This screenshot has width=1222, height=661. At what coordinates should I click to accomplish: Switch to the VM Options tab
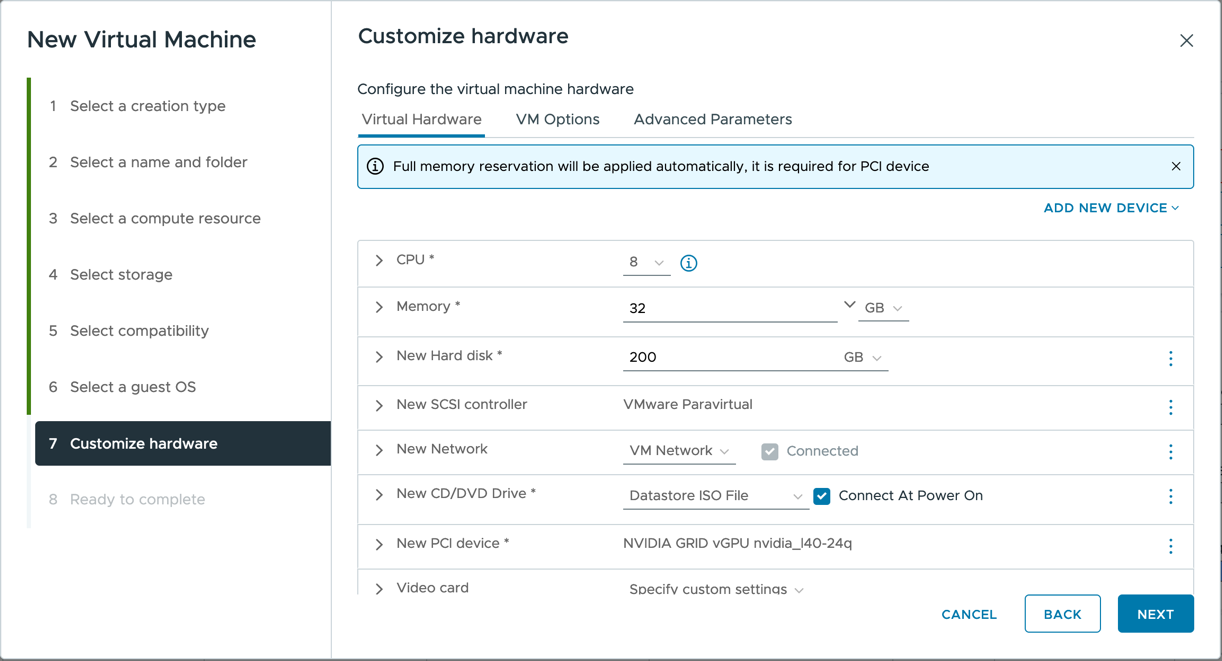coord(557,120)
